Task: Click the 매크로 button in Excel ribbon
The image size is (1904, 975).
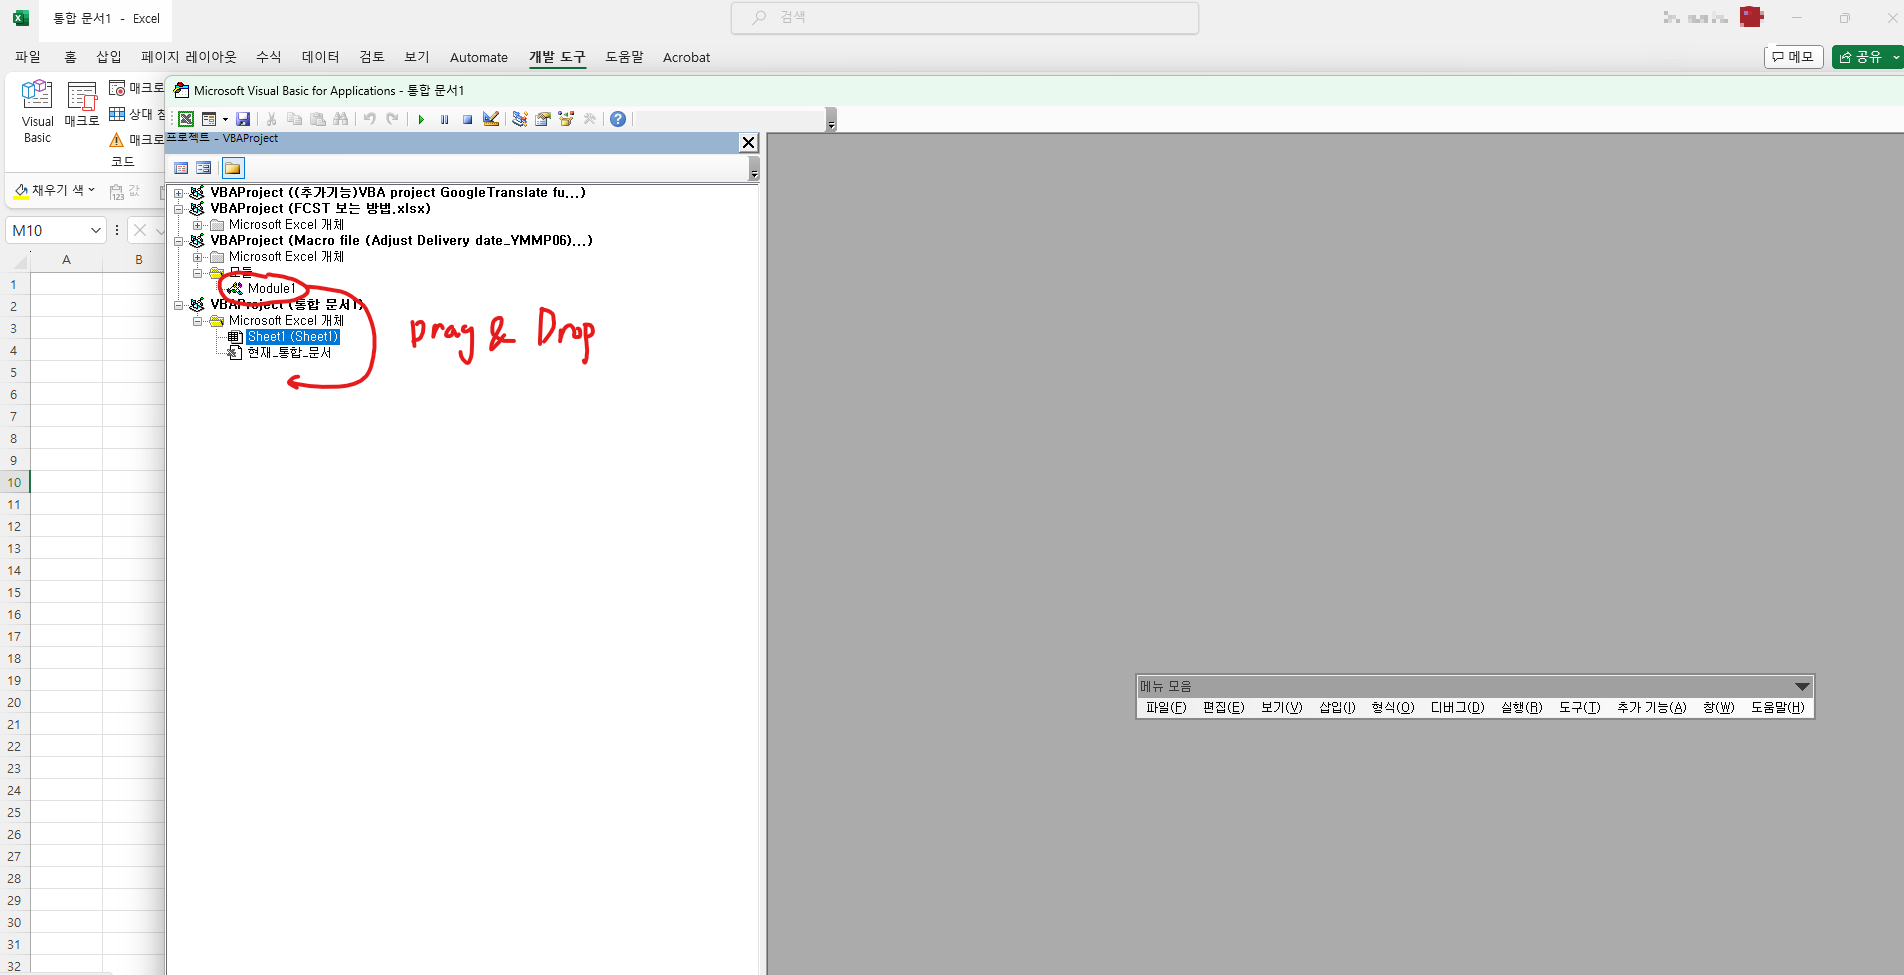Action: (82, 106)
